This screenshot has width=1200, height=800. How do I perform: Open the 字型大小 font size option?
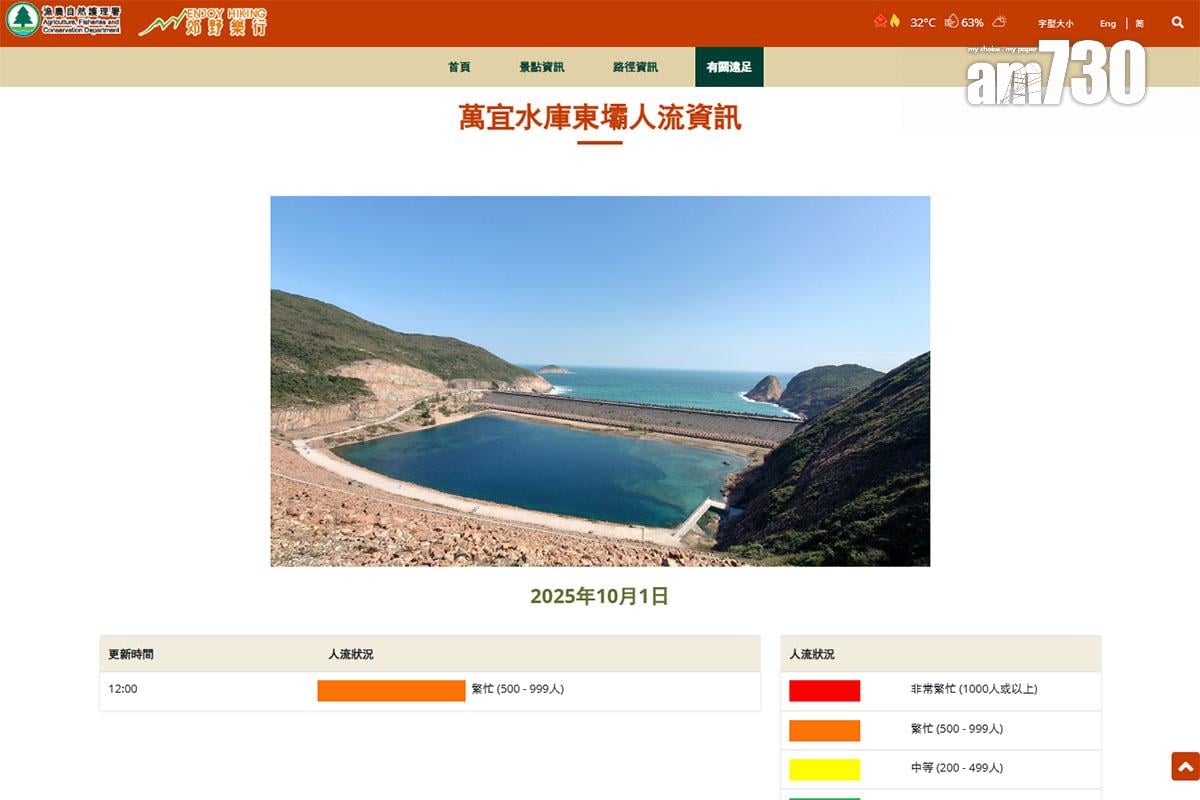click(1055, 23)
